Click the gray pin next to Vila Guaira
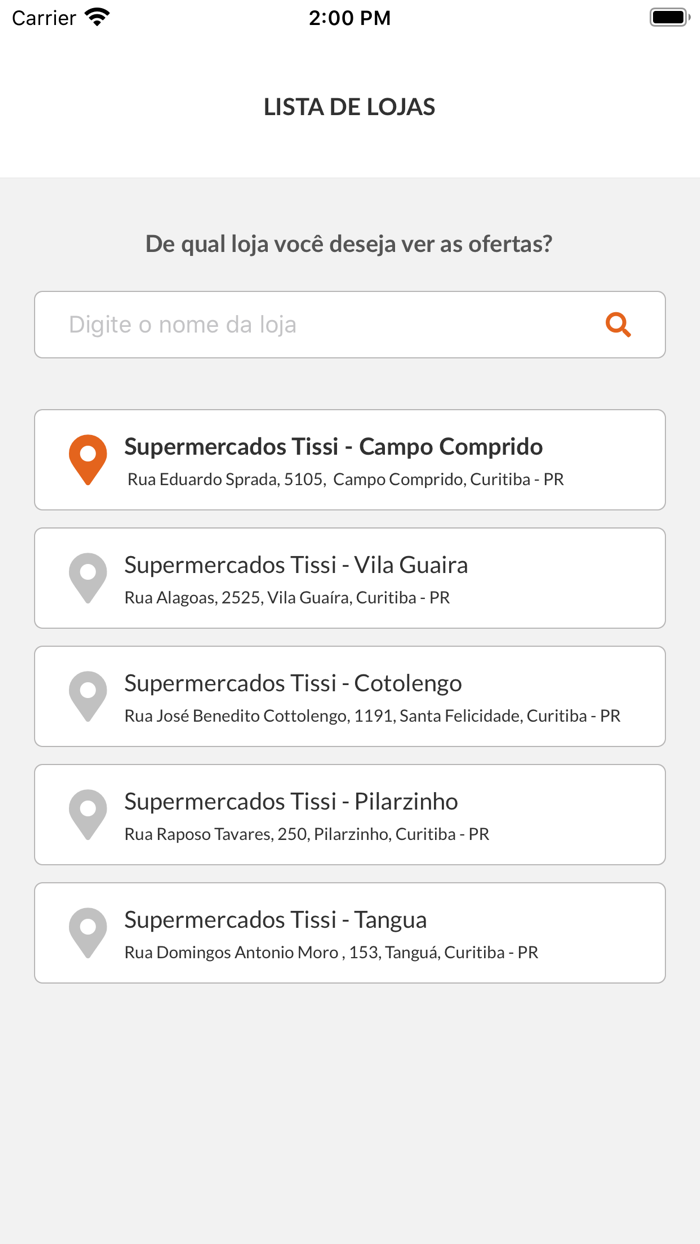 tap(87, 577)
